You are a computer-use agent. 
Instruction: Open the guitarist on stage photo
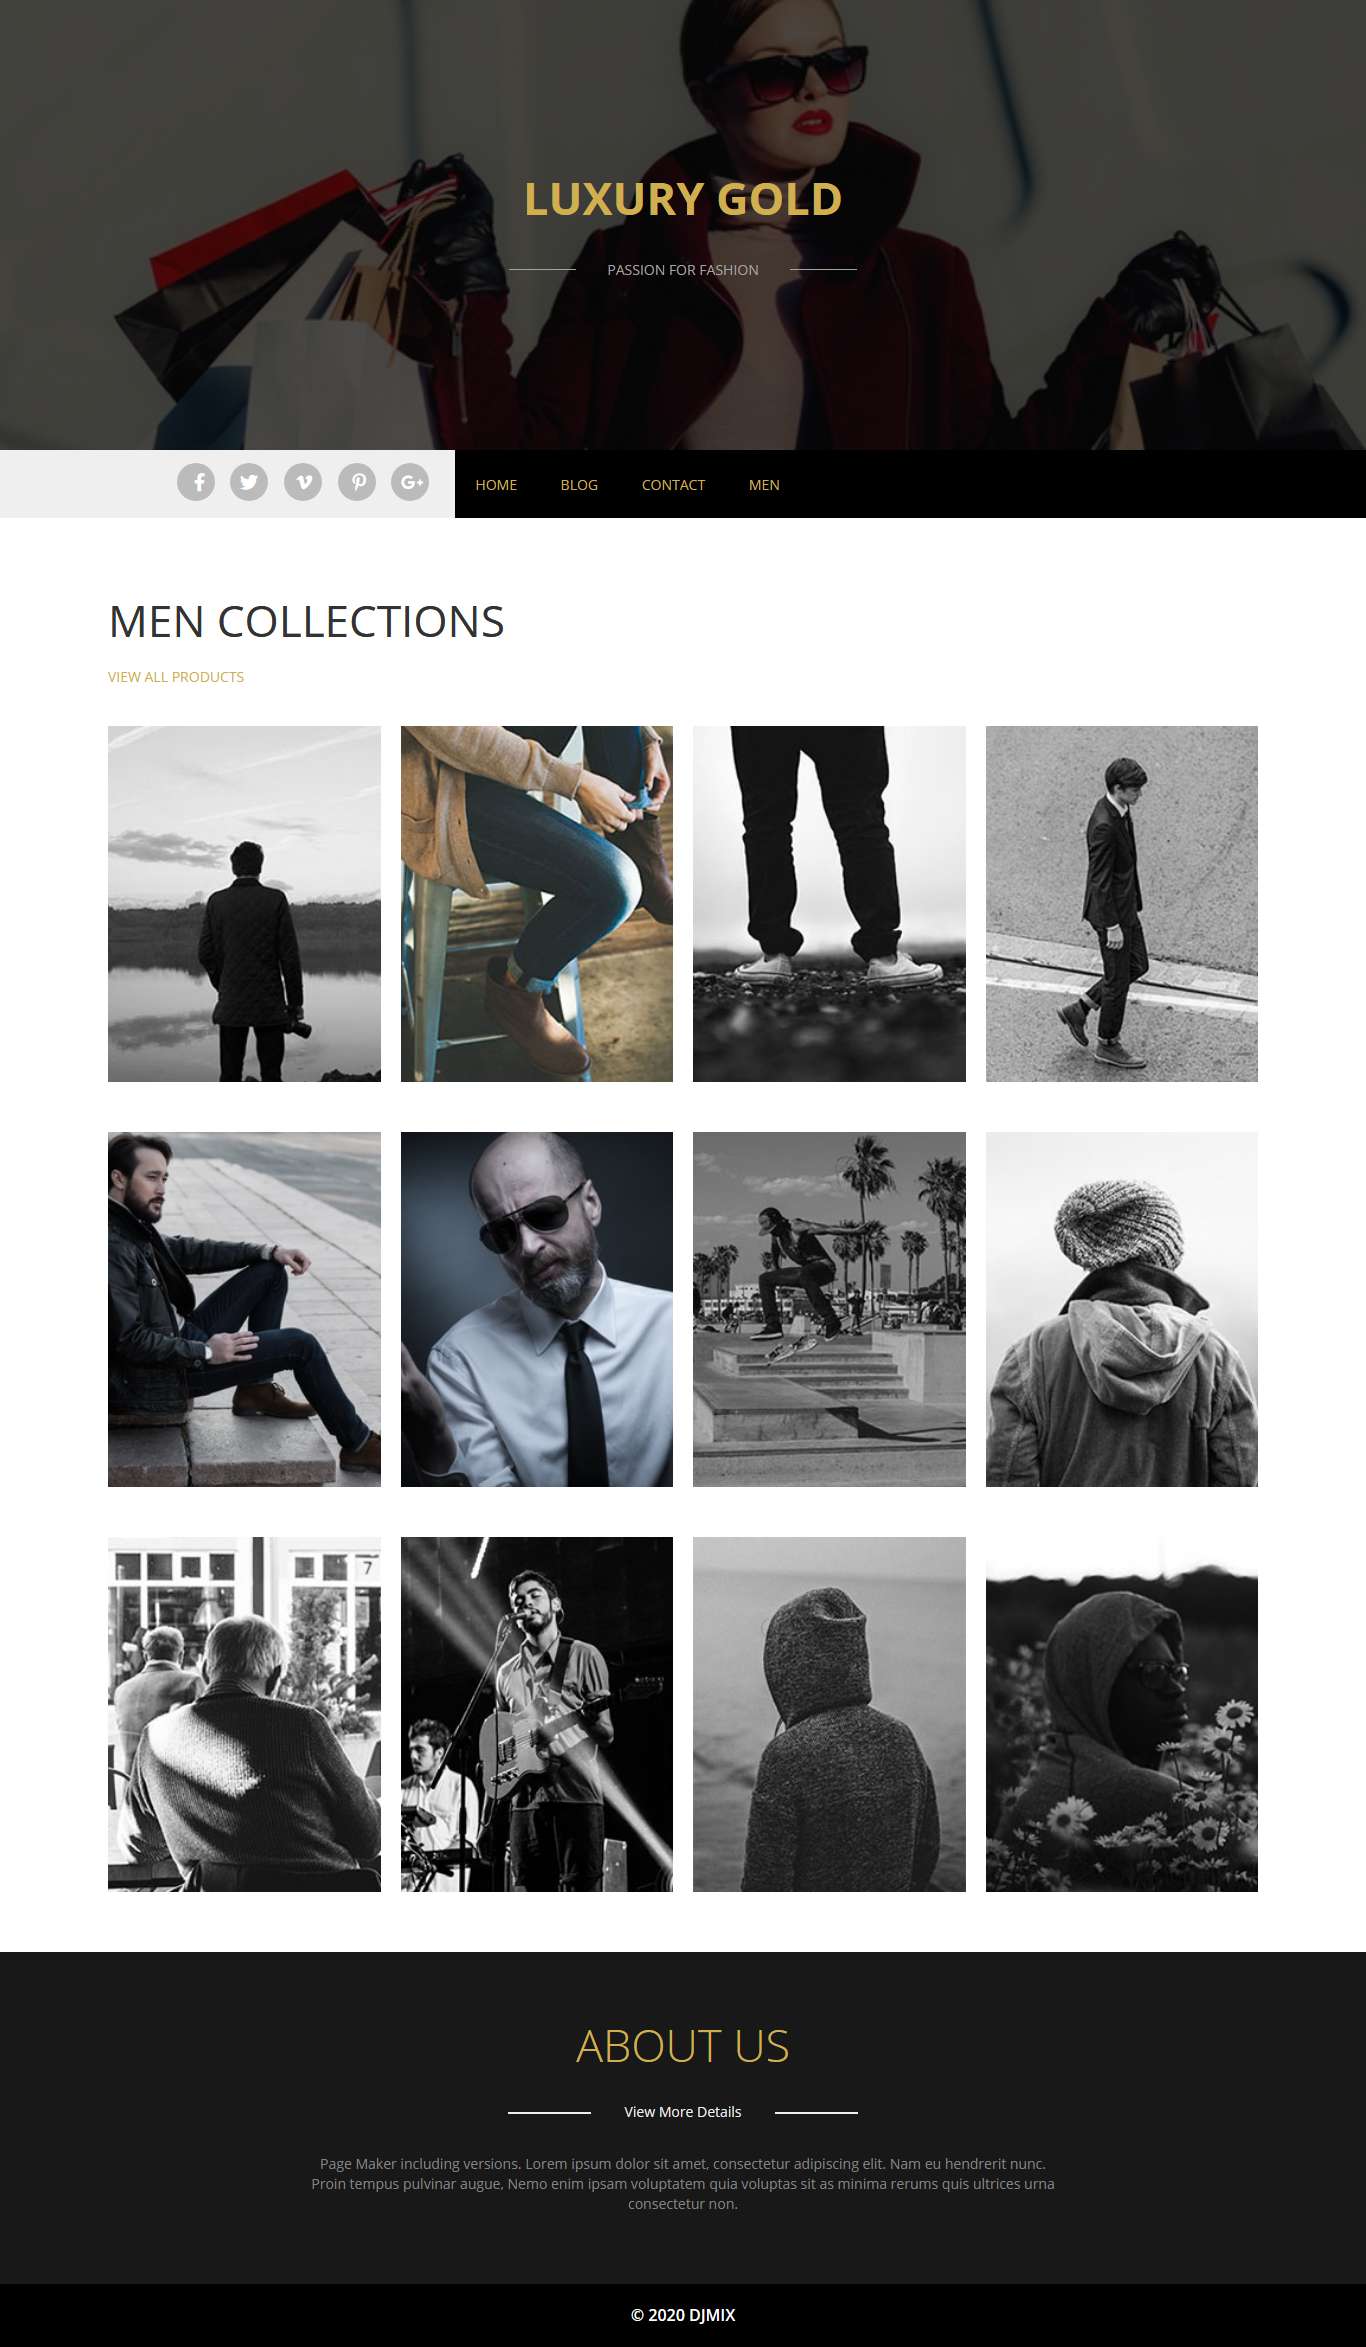pyautogui.click(x=537, y=1714)
